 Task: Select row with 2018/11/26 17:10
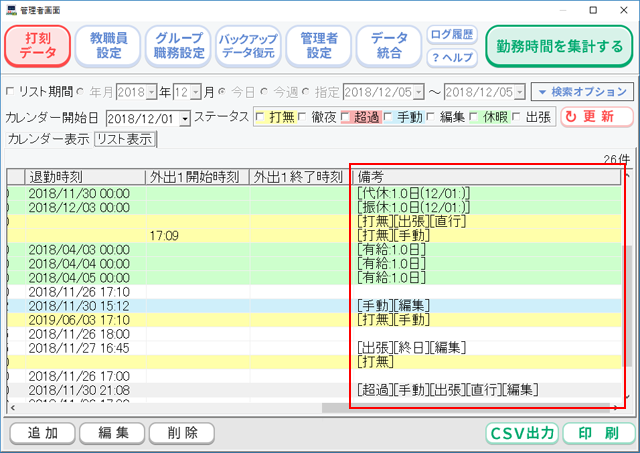click(x=314, y=292)
